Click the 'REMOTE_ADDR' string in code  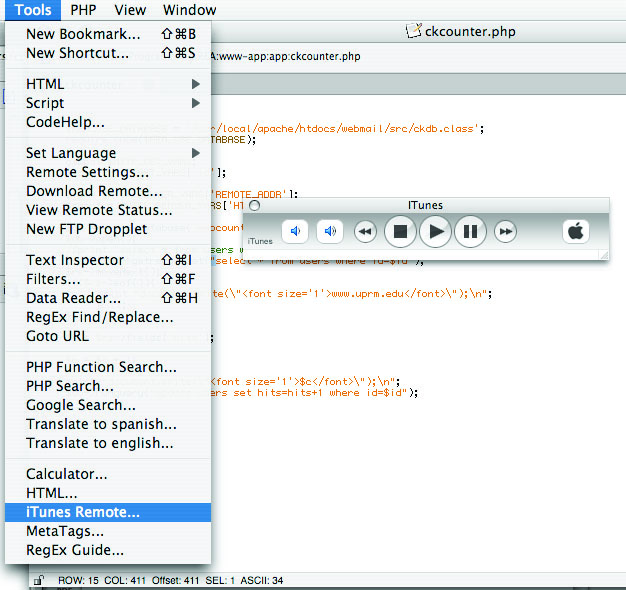pyautogui.click(x=251, y=194)
